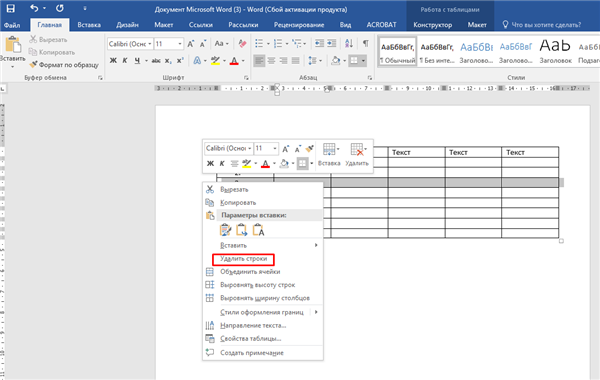Show paragraph marks with the pilcrow icon

(x=366, y=43)
